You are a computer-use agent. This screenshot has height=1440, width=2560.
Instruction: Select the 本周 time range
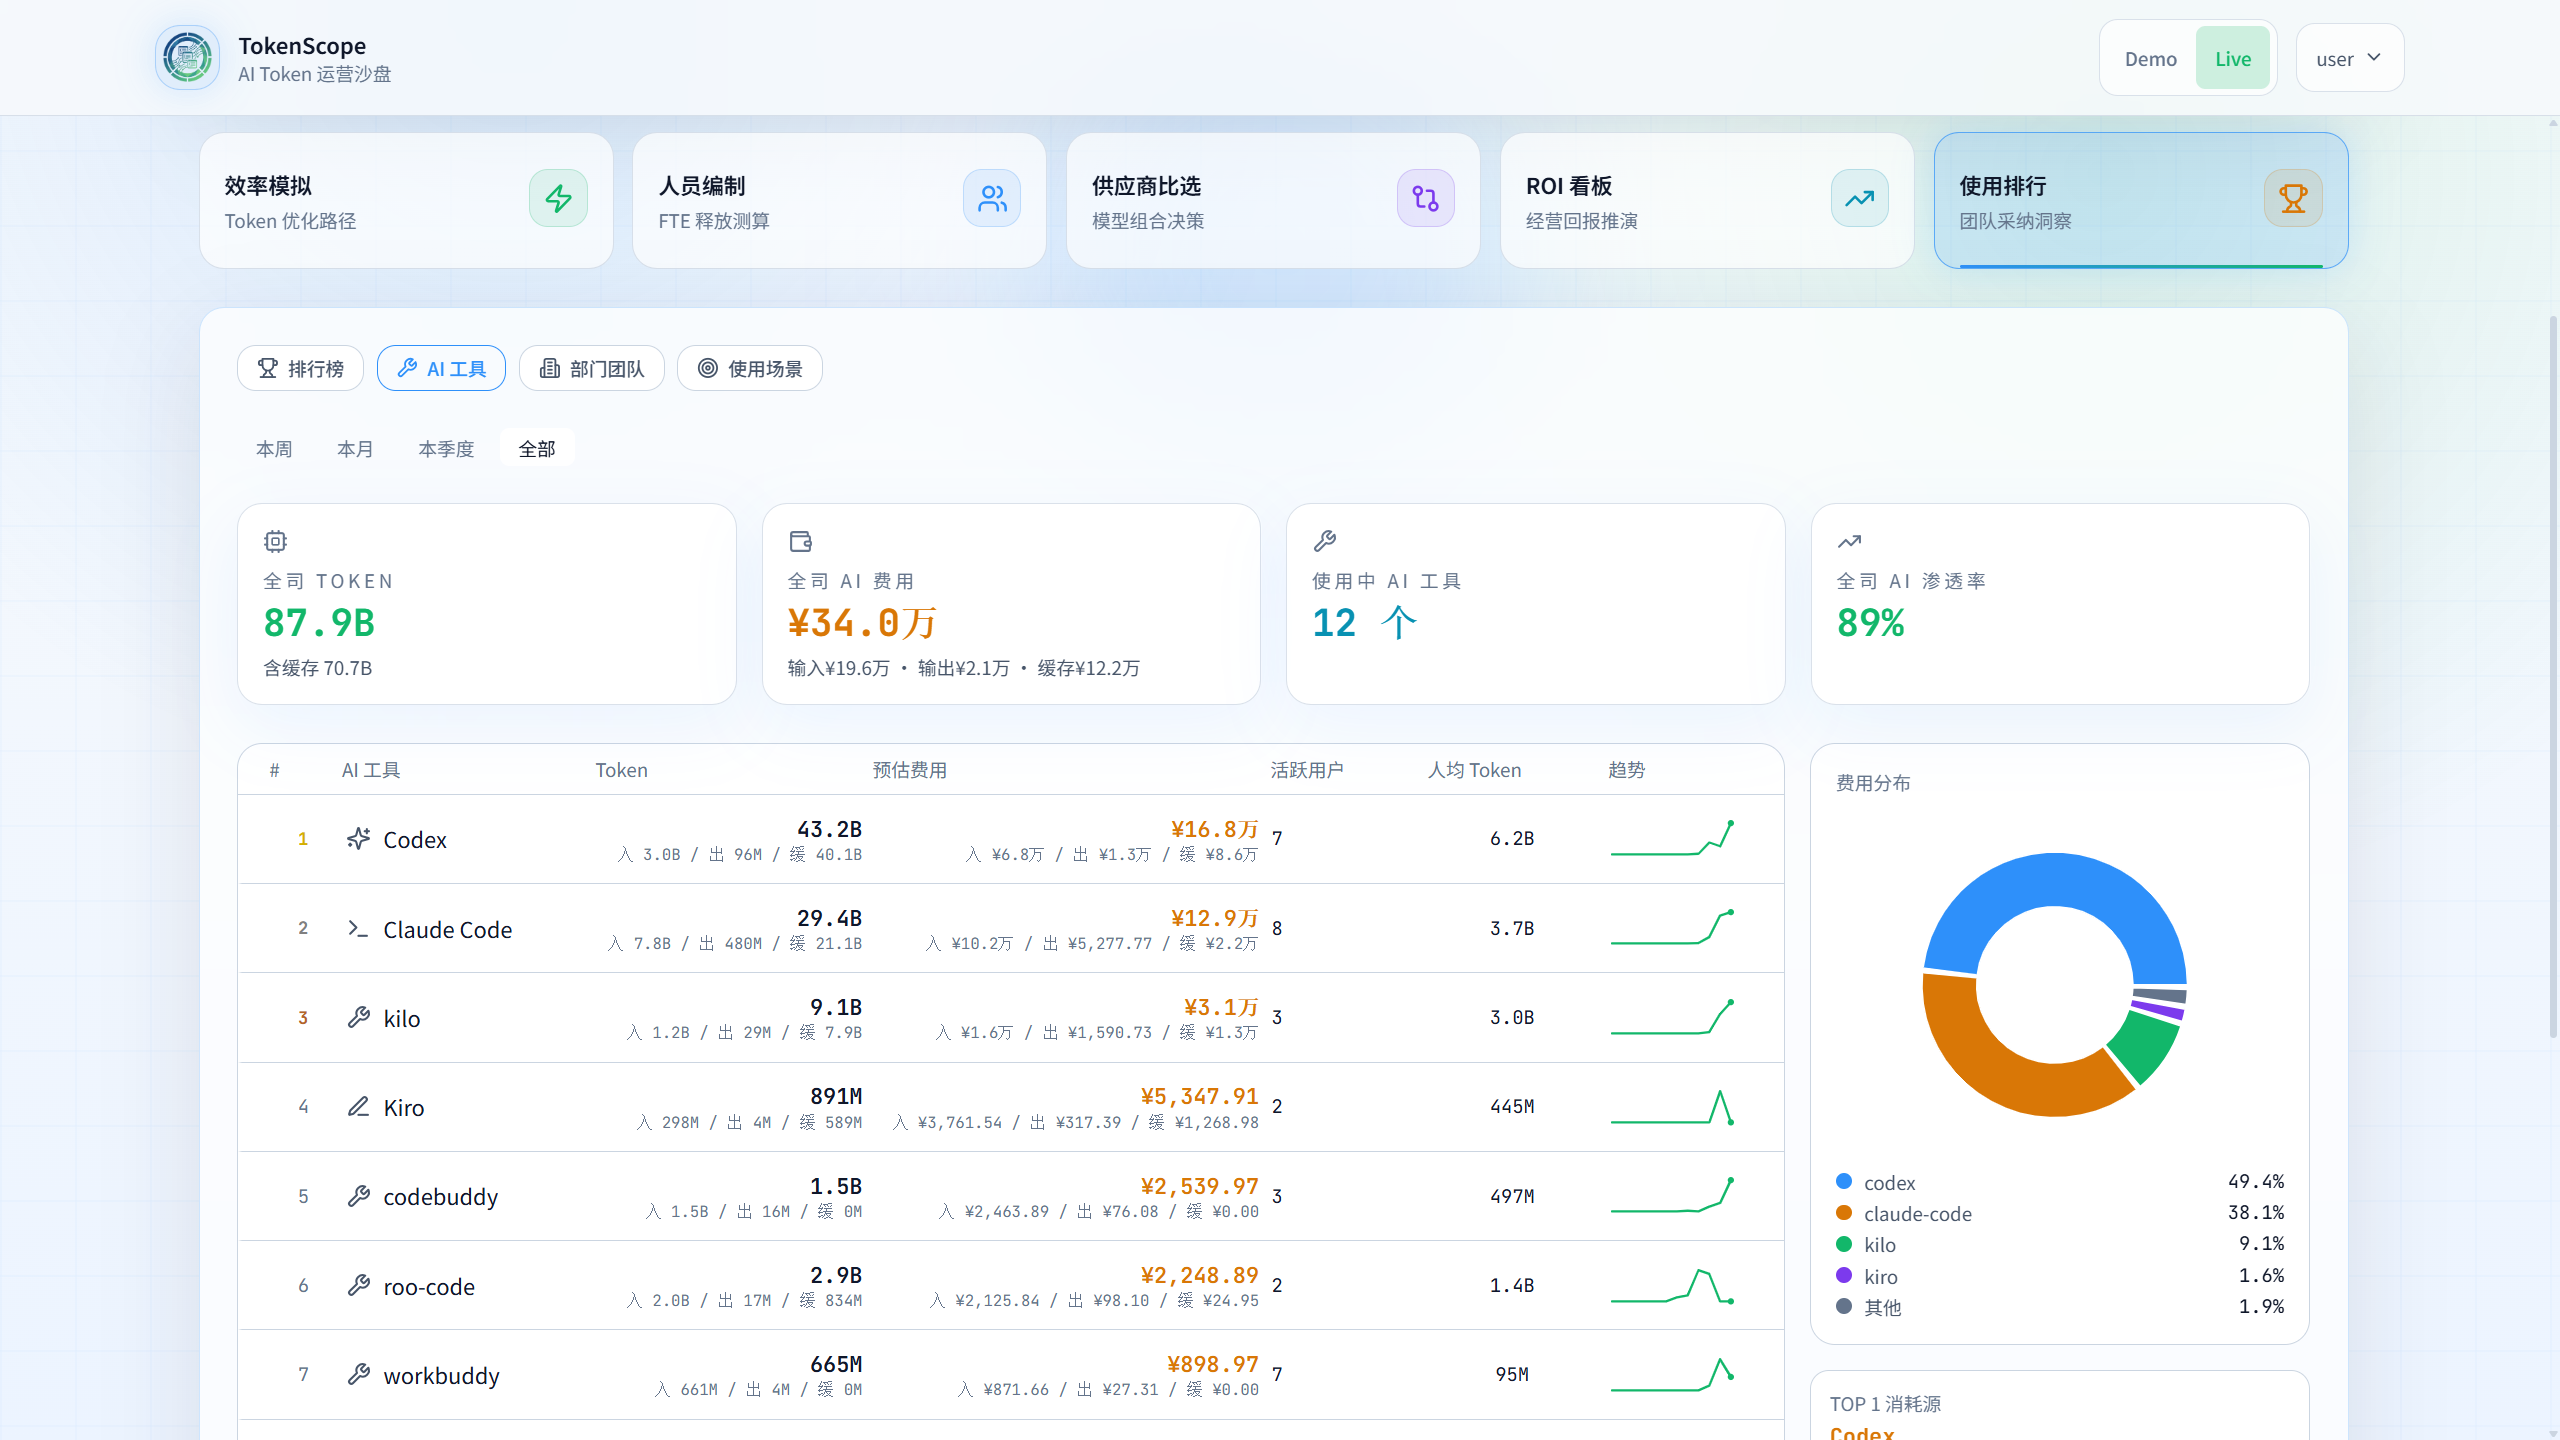274,449
